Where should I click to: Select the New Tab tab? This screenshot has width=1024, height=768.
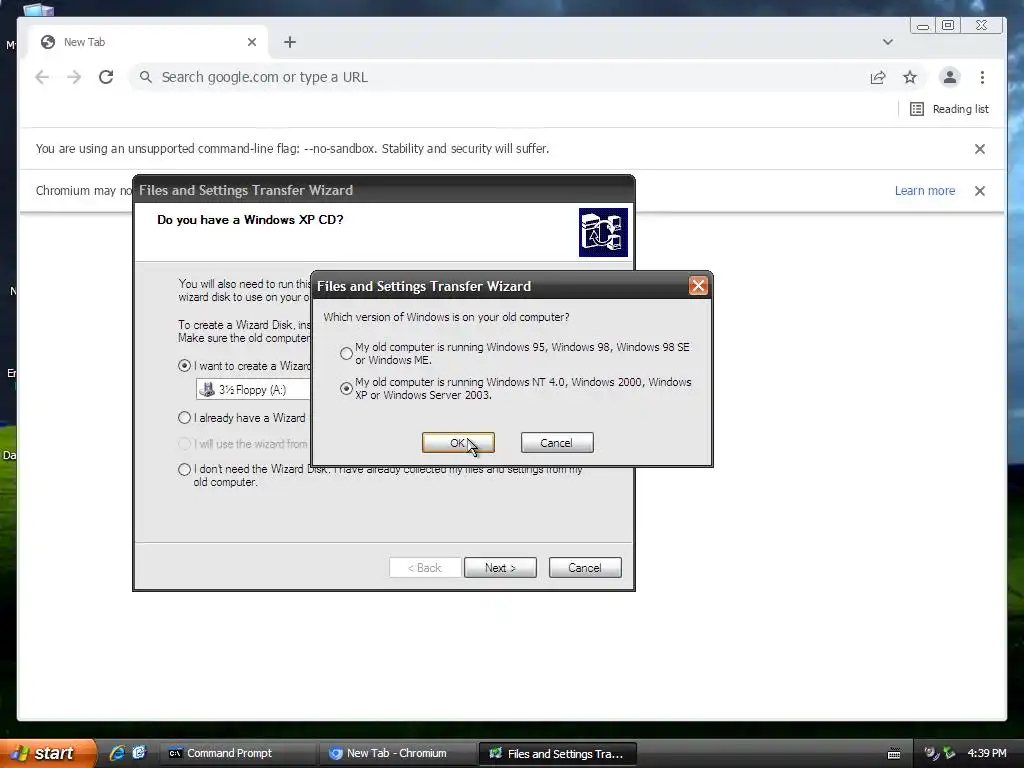coord(150,42)
